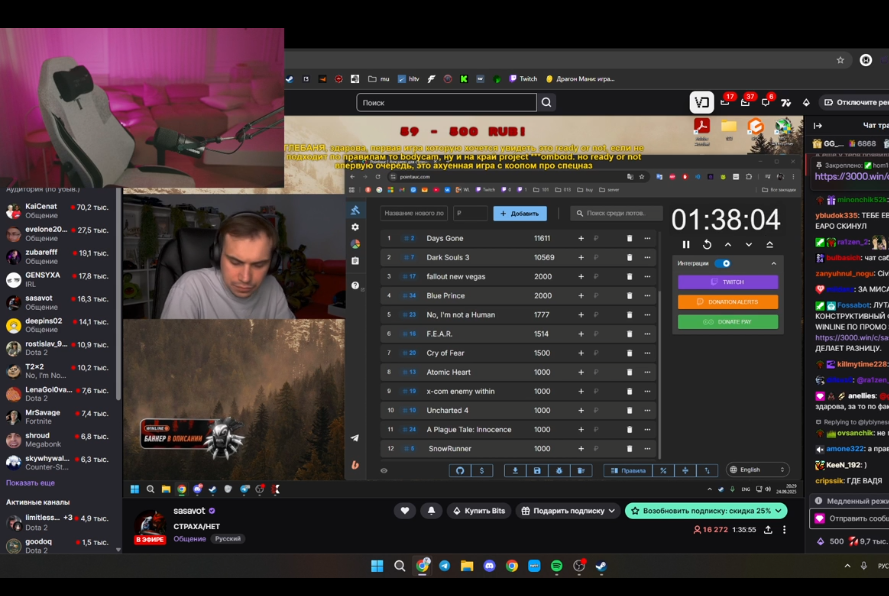
Task: Open the clipboard history icon in PointAuc sidebar
Action: 355,261
